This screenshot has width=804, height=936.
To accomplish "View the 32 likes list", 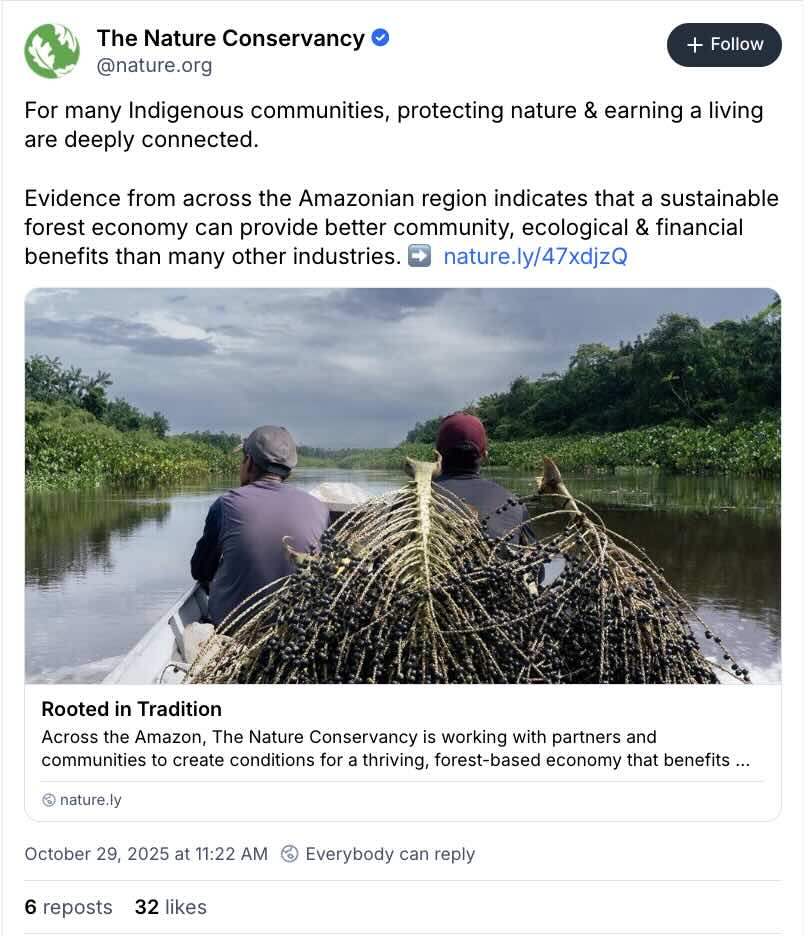I will [170, 907].
